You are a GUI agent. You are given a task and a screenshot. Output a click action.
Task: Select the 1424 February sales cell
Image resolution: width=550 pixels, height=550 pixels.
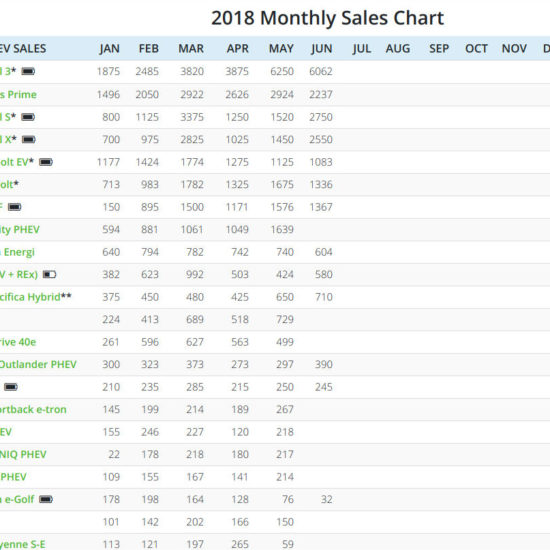pos(147,162)
